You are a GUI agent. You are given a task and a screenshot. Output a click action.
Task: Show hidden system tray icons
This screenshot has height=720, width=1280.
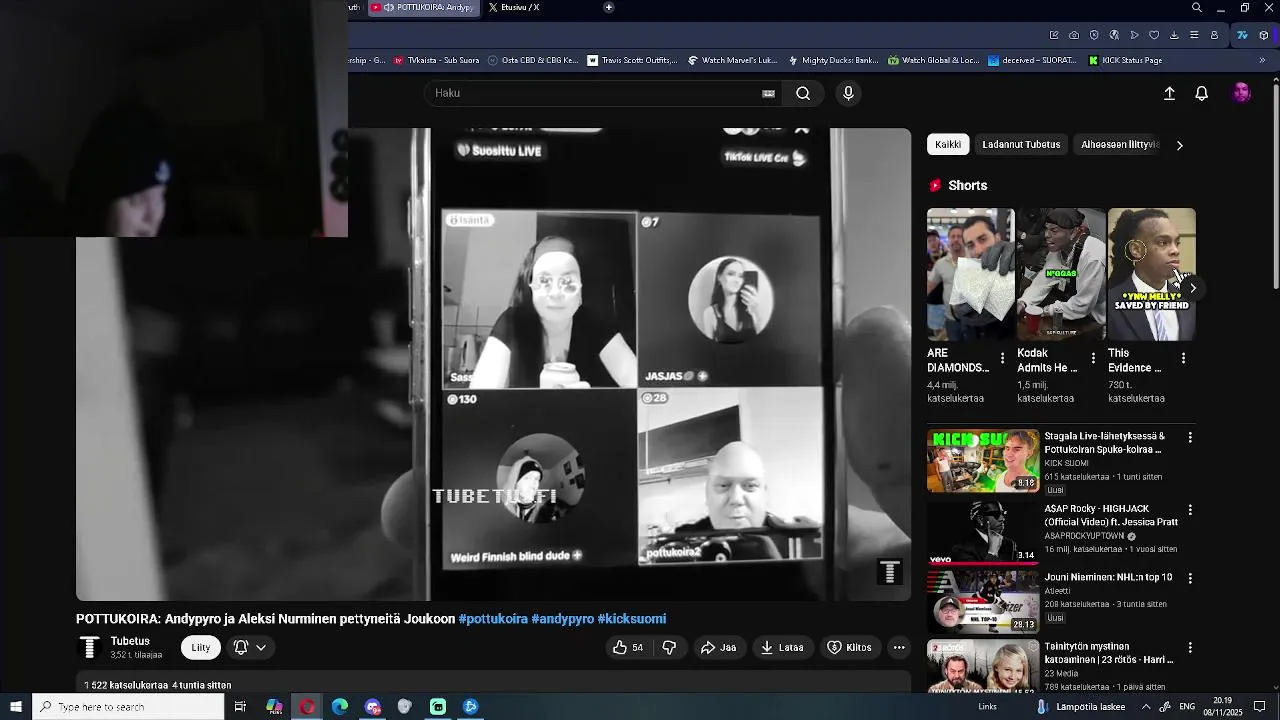[1146, 707]
